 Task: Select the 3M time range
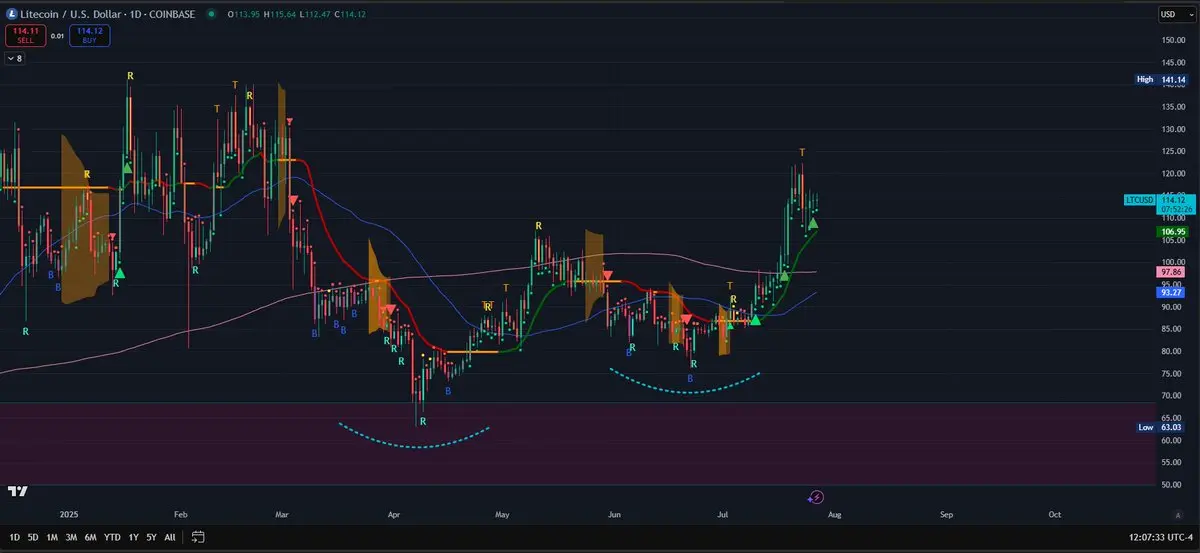71,537
